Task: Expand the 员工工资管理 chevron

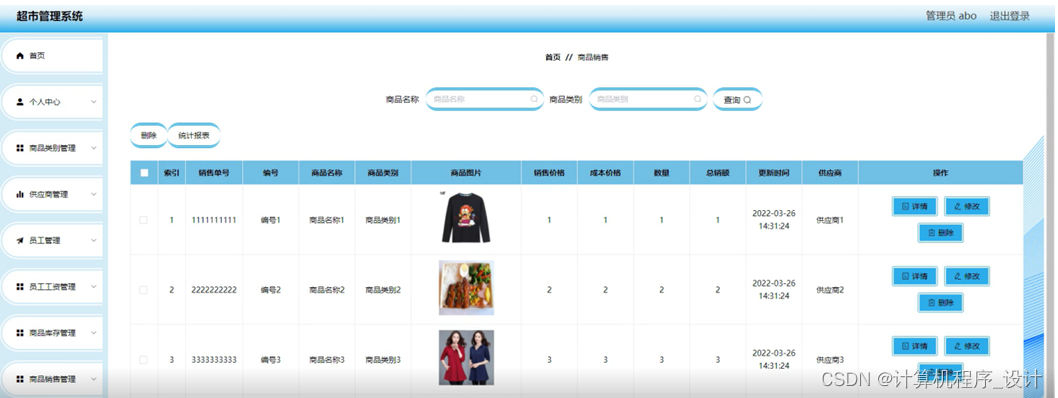Action: (x=93, y=287)
